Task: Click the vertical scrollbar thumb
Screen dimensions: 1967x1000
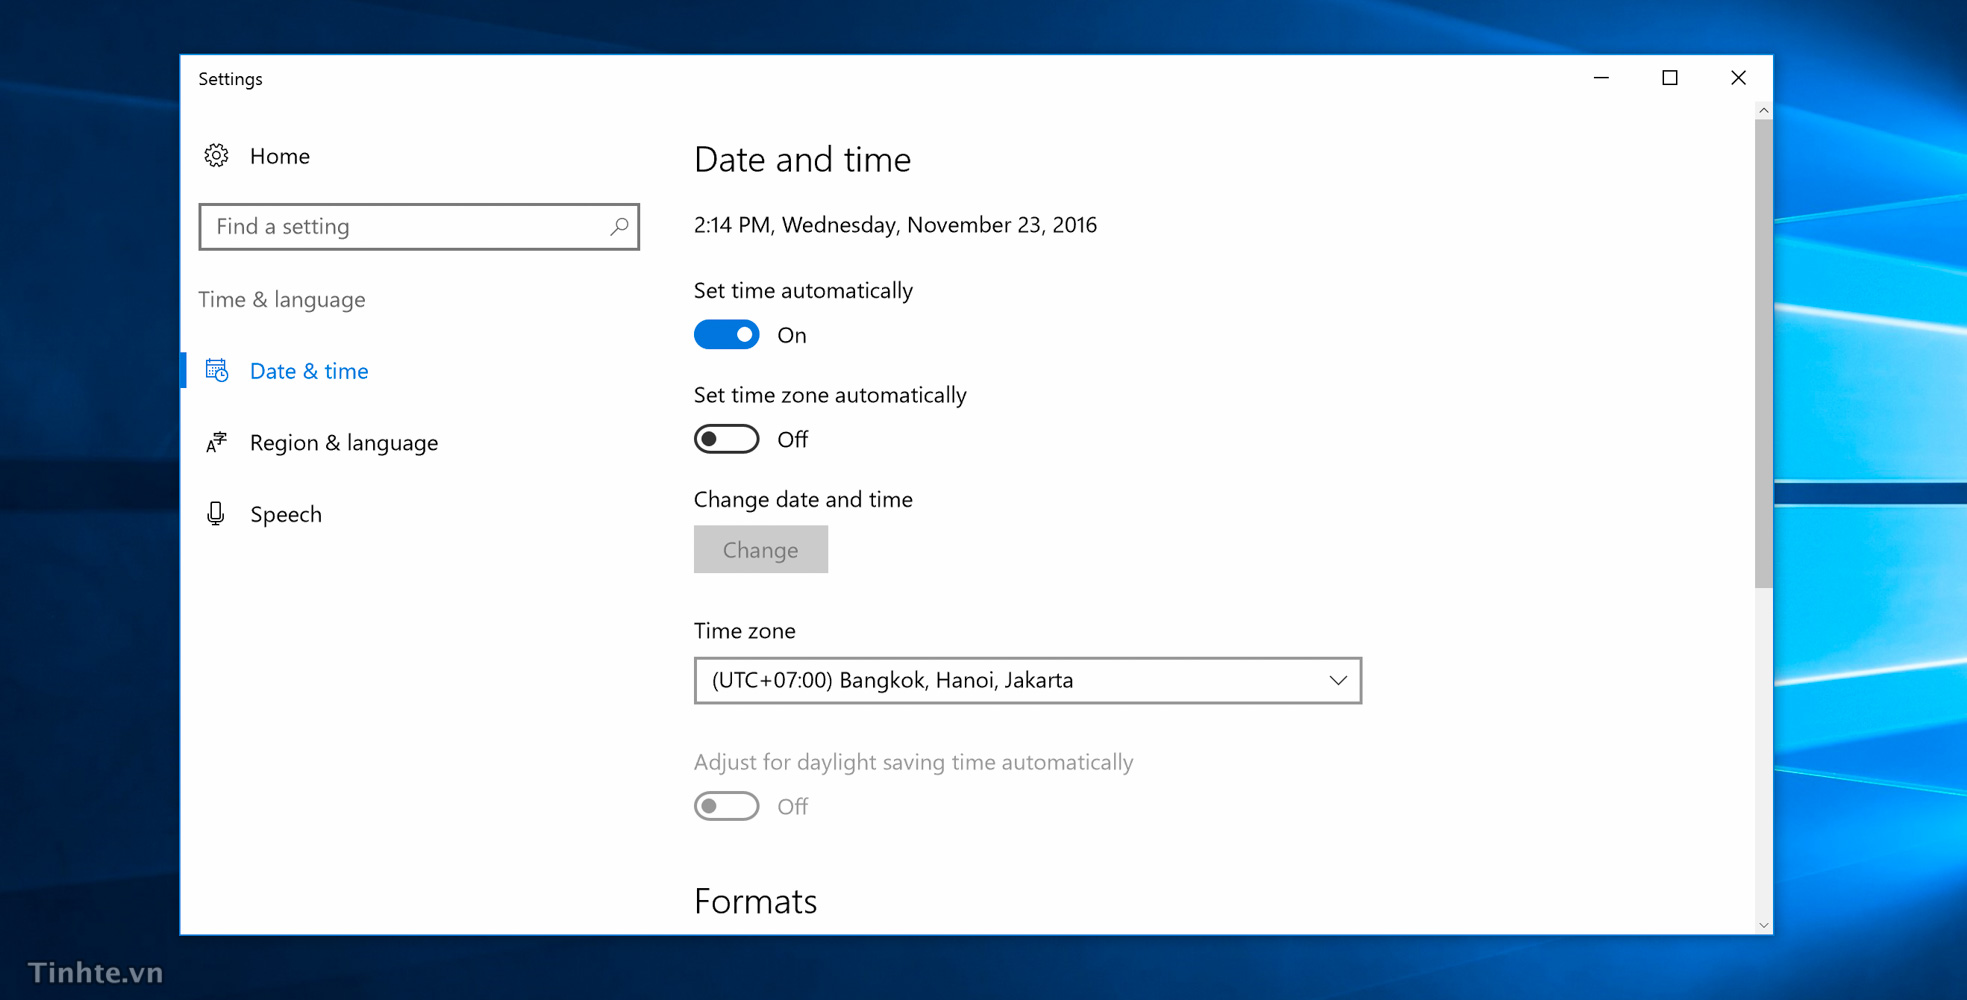Action: coord(1764,353)
